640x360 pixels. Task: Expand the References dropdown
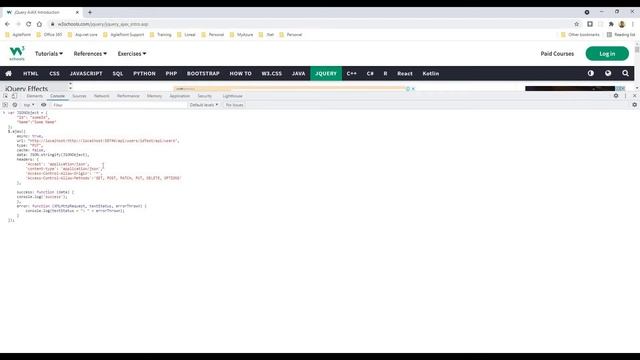pos(90,53)
